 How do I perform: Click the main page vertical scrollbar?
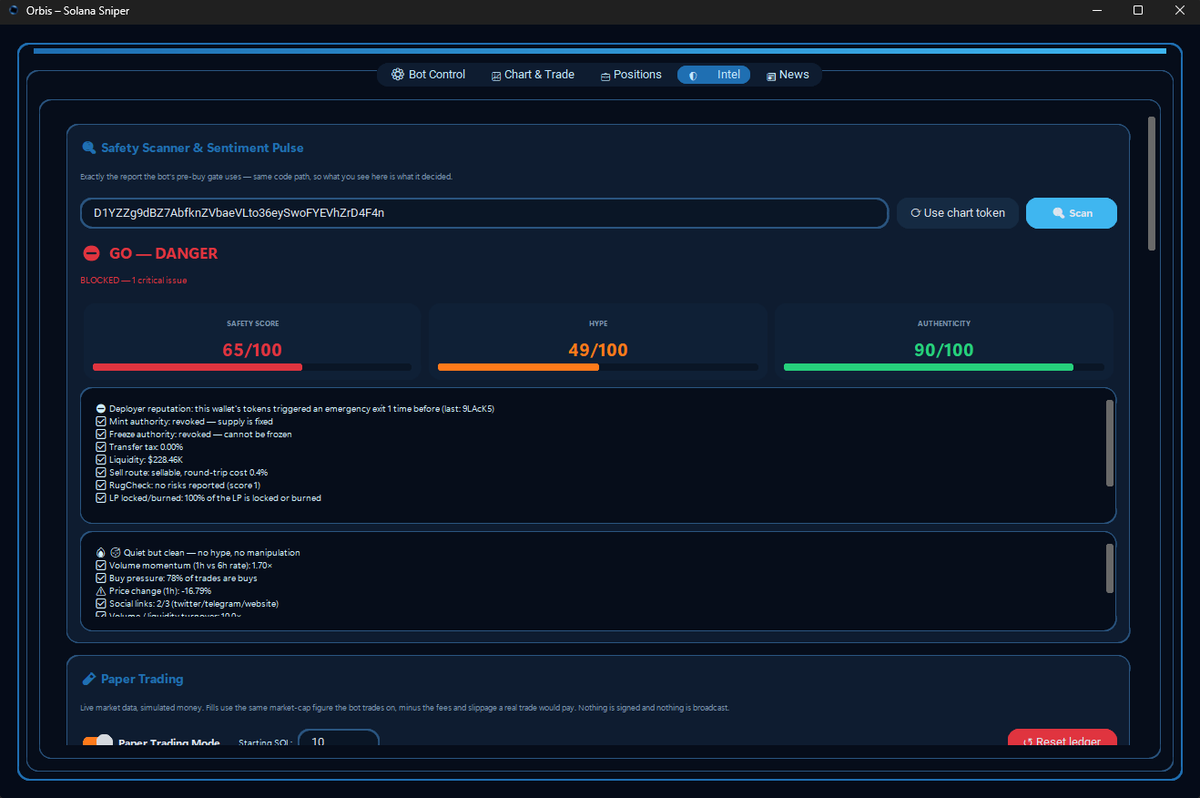click(x=1151, y=183)
